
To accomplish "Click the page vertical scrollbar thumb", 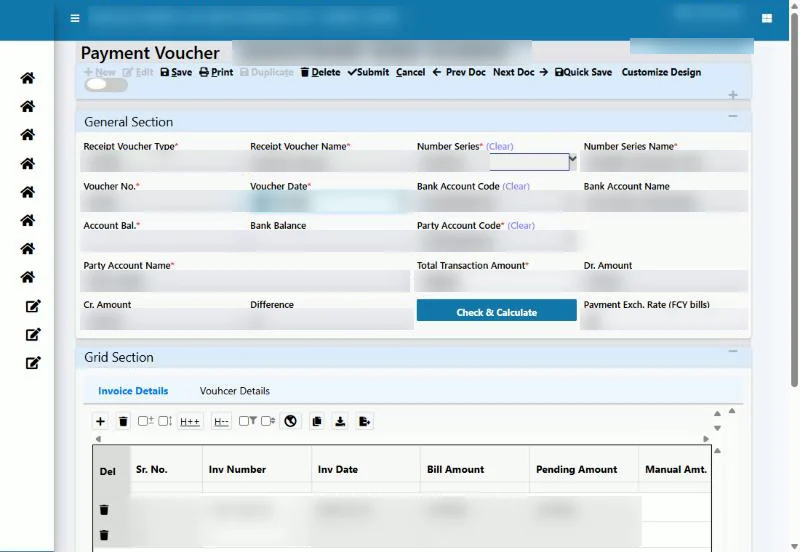I will click(794, 200).
